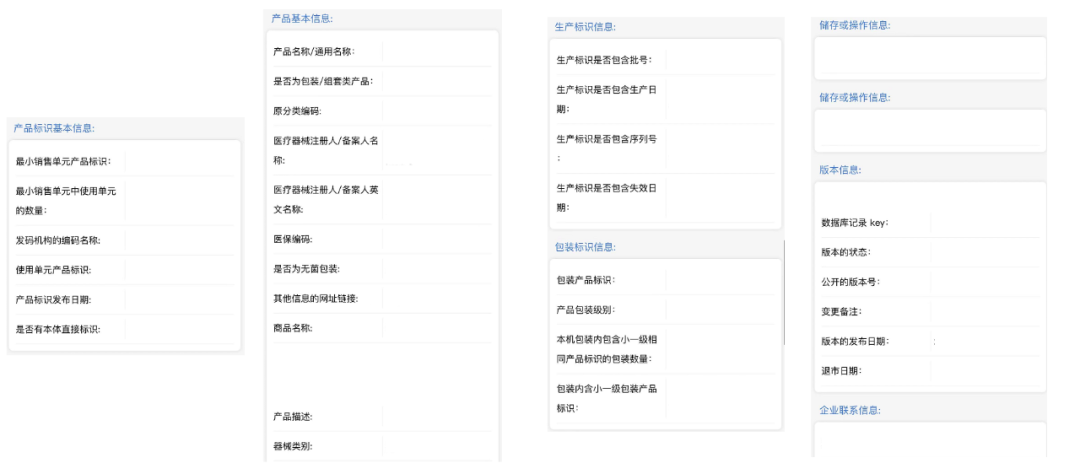Click the 产品标识基本信息 section heading

pos(54,128)
